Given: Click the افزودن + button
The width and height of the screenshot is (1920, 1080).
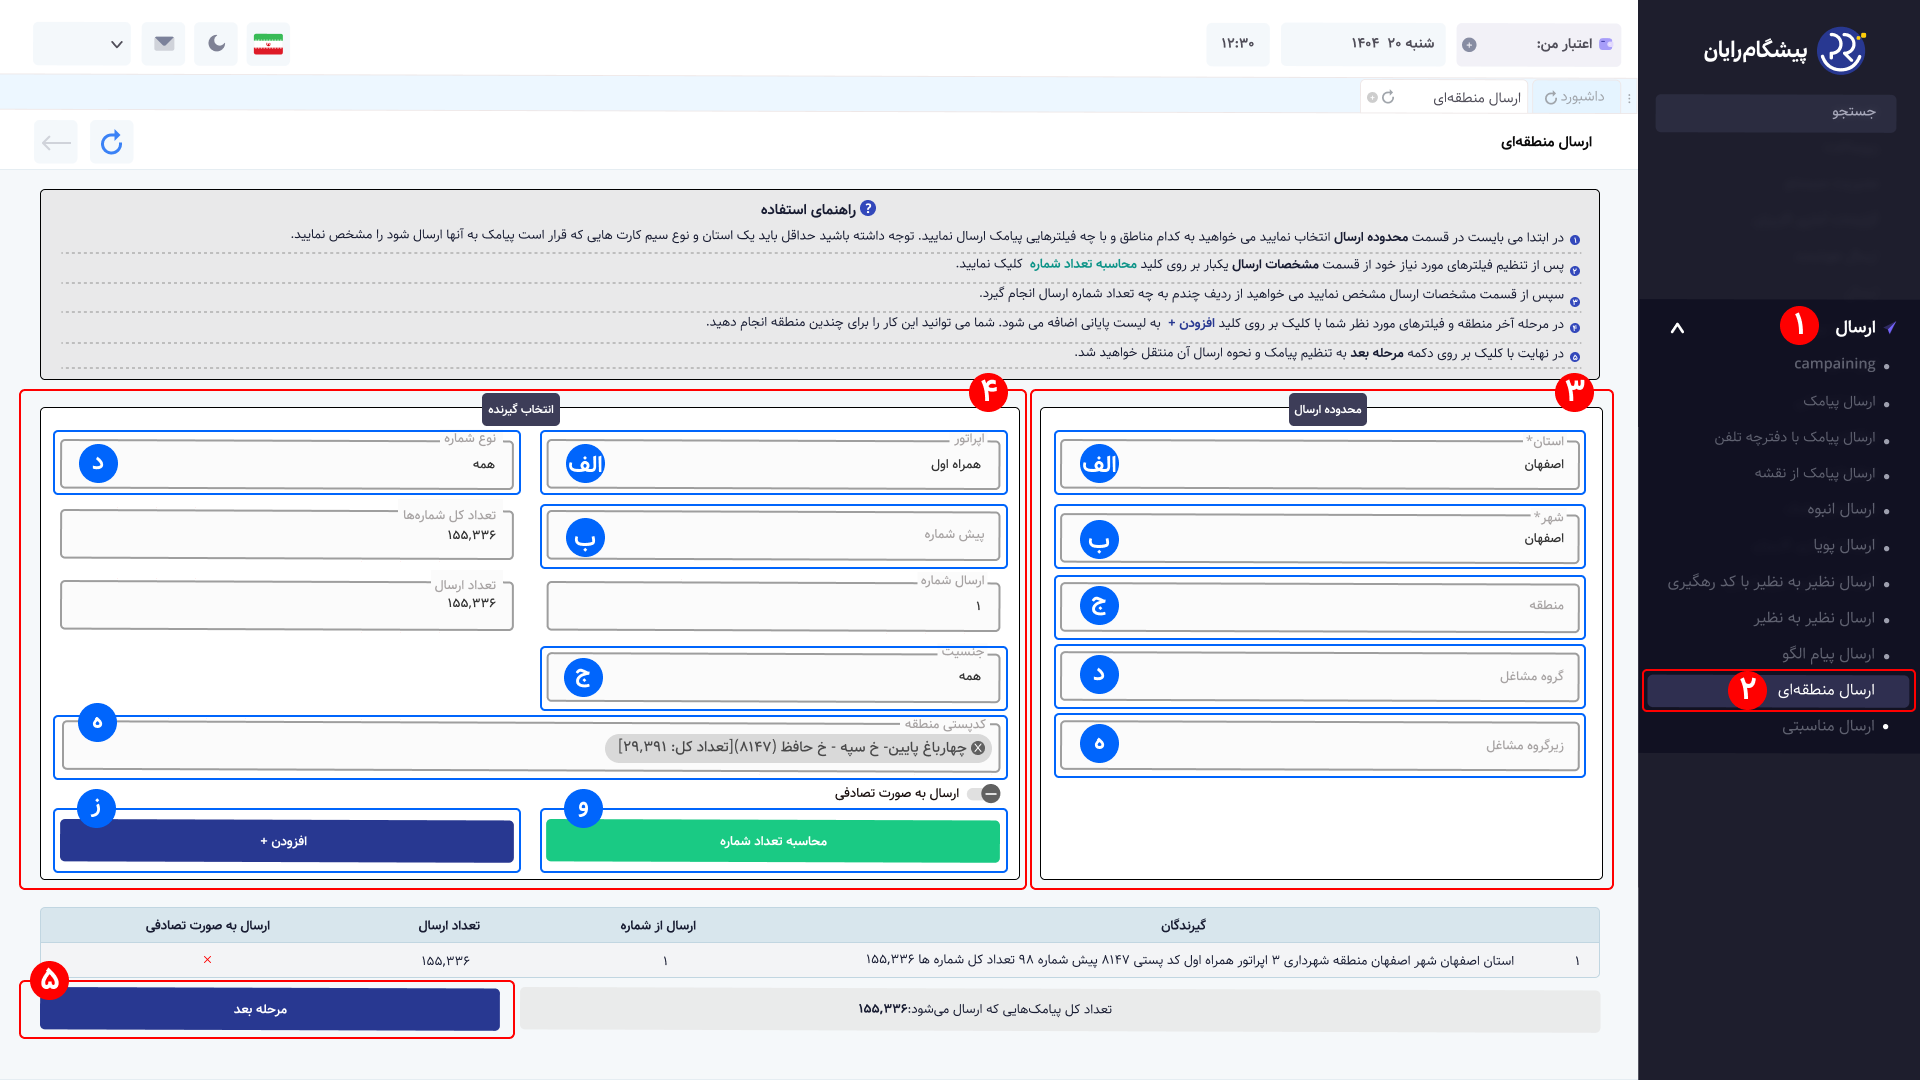Looking at the screenshot, I should click(287, 841).
